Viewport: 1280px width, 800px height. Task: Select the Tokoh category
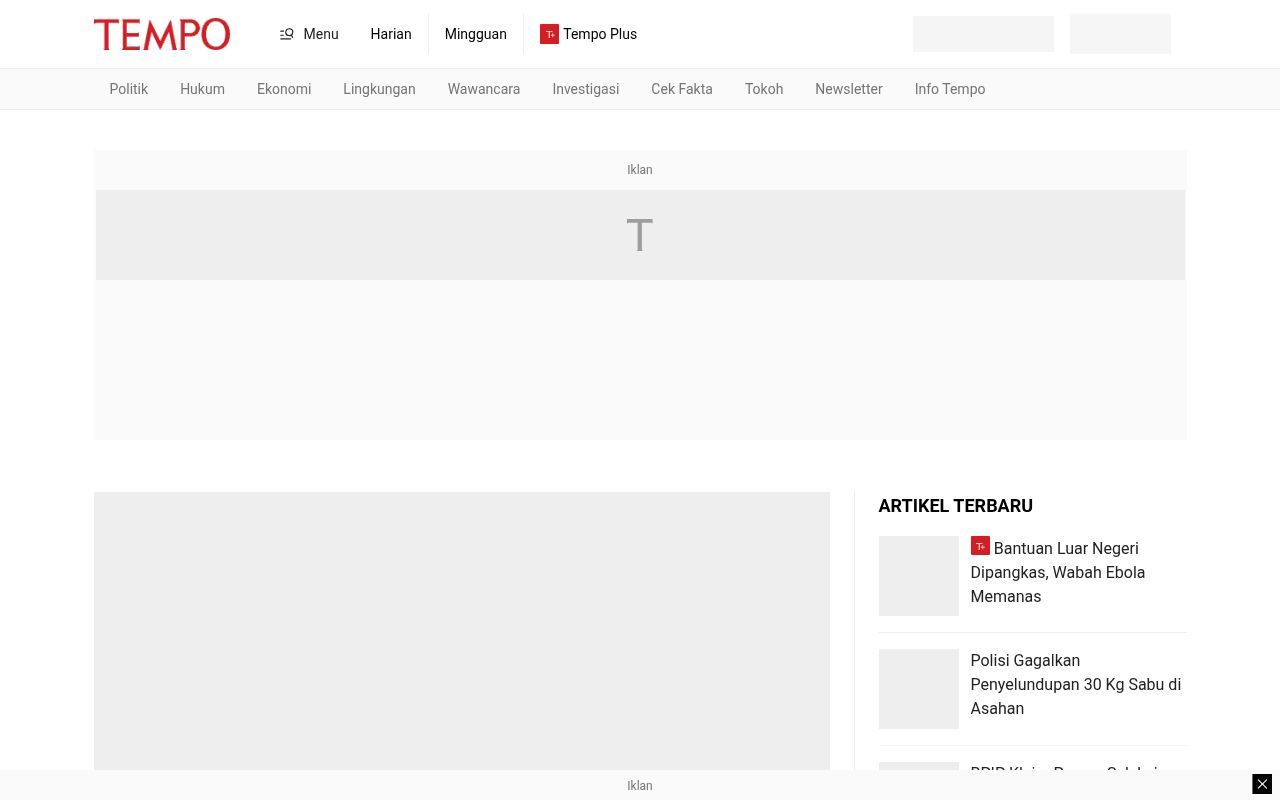tap(764, 89)
